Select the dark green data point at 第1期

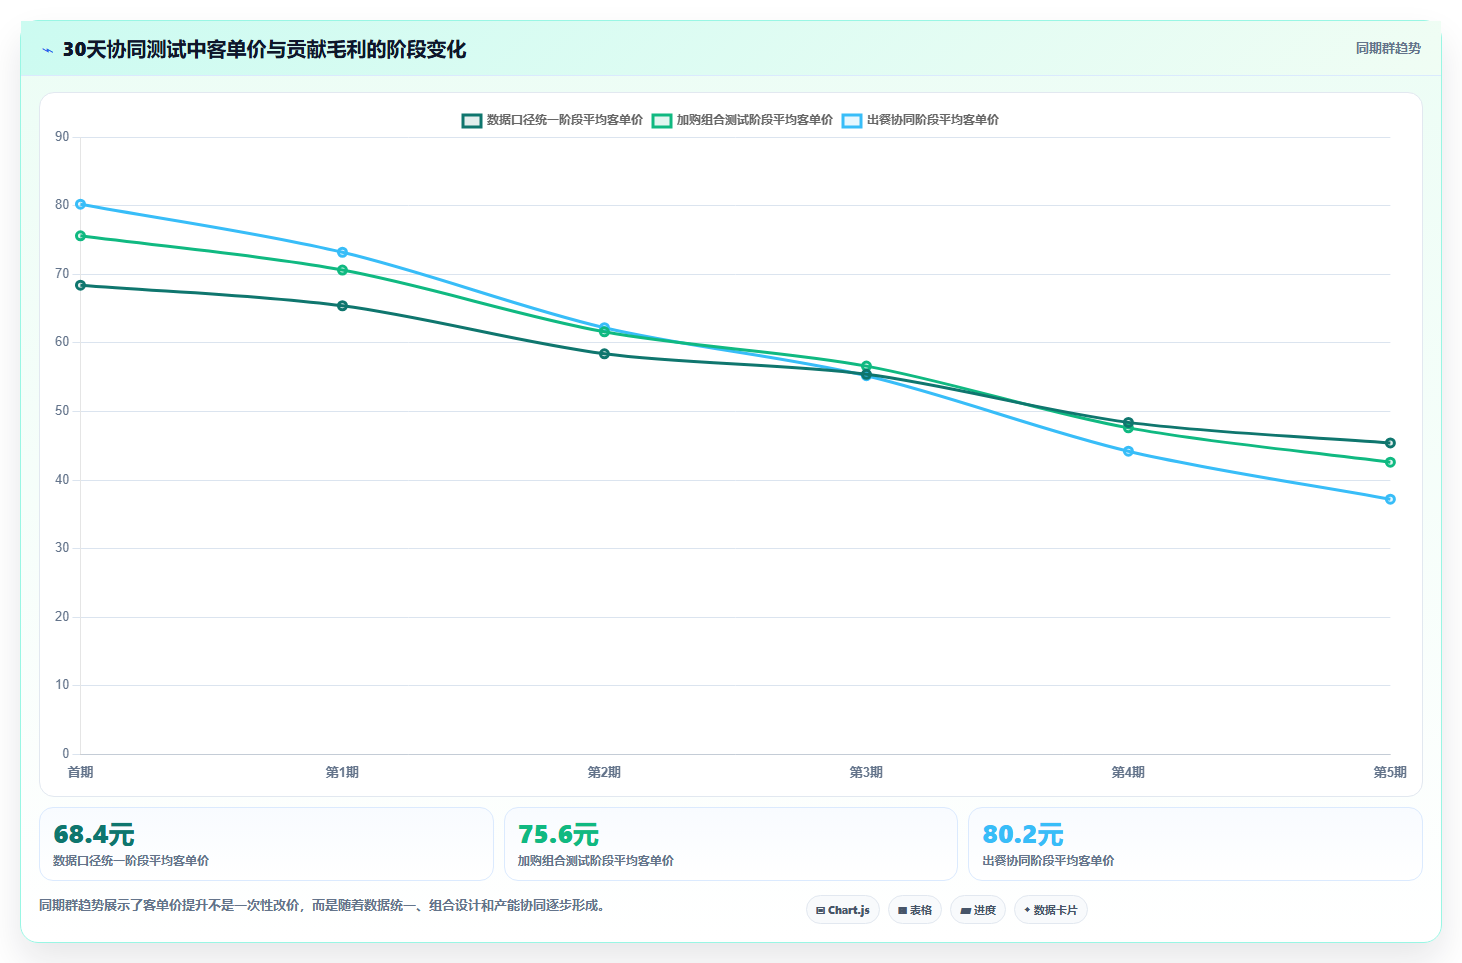pyautogui.click(x=342, y=306)
